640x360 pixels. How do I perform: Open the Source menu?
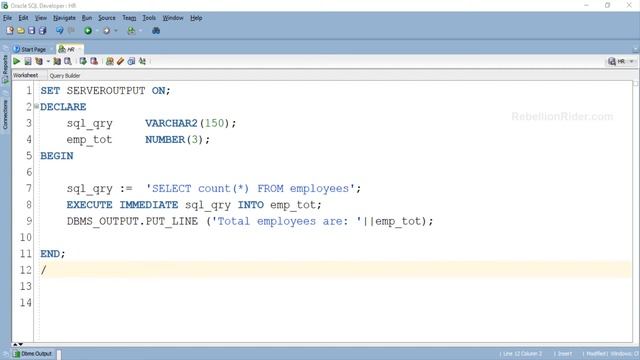[x=107, y=18]
